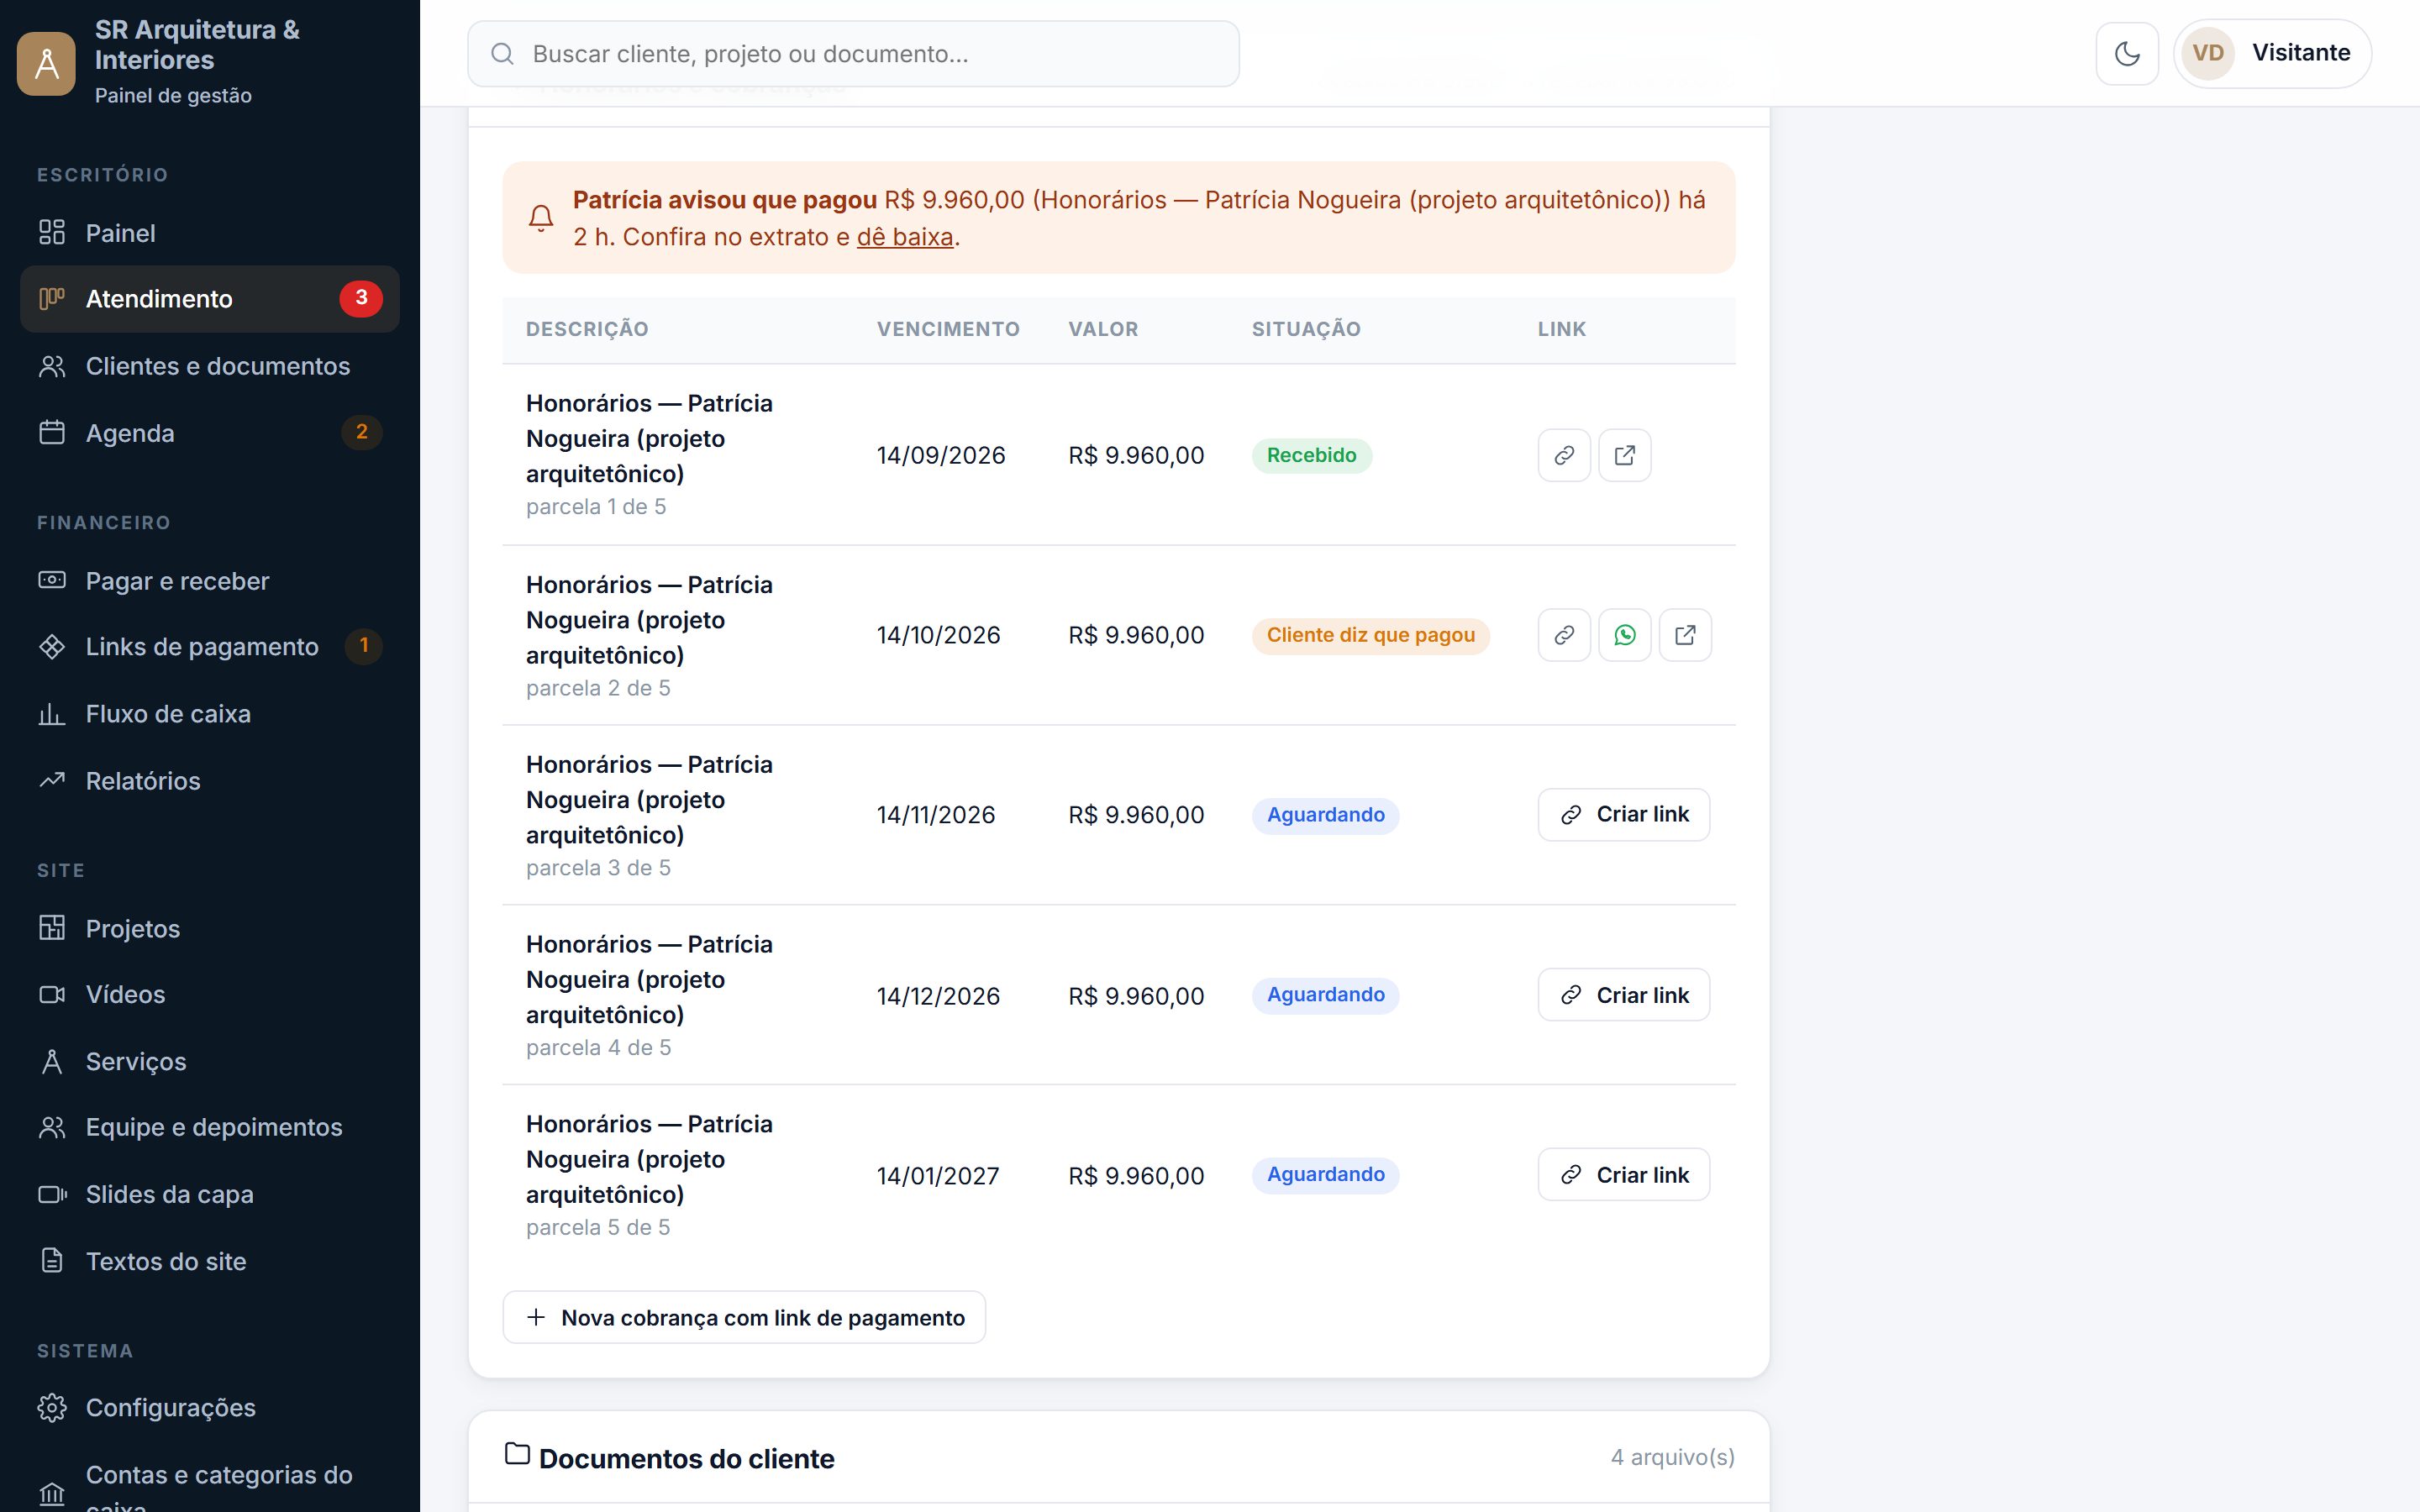This screenshot has height=1512, width=2420.
Task: Open Relatórios in sidebar
Action: [210, 781]
